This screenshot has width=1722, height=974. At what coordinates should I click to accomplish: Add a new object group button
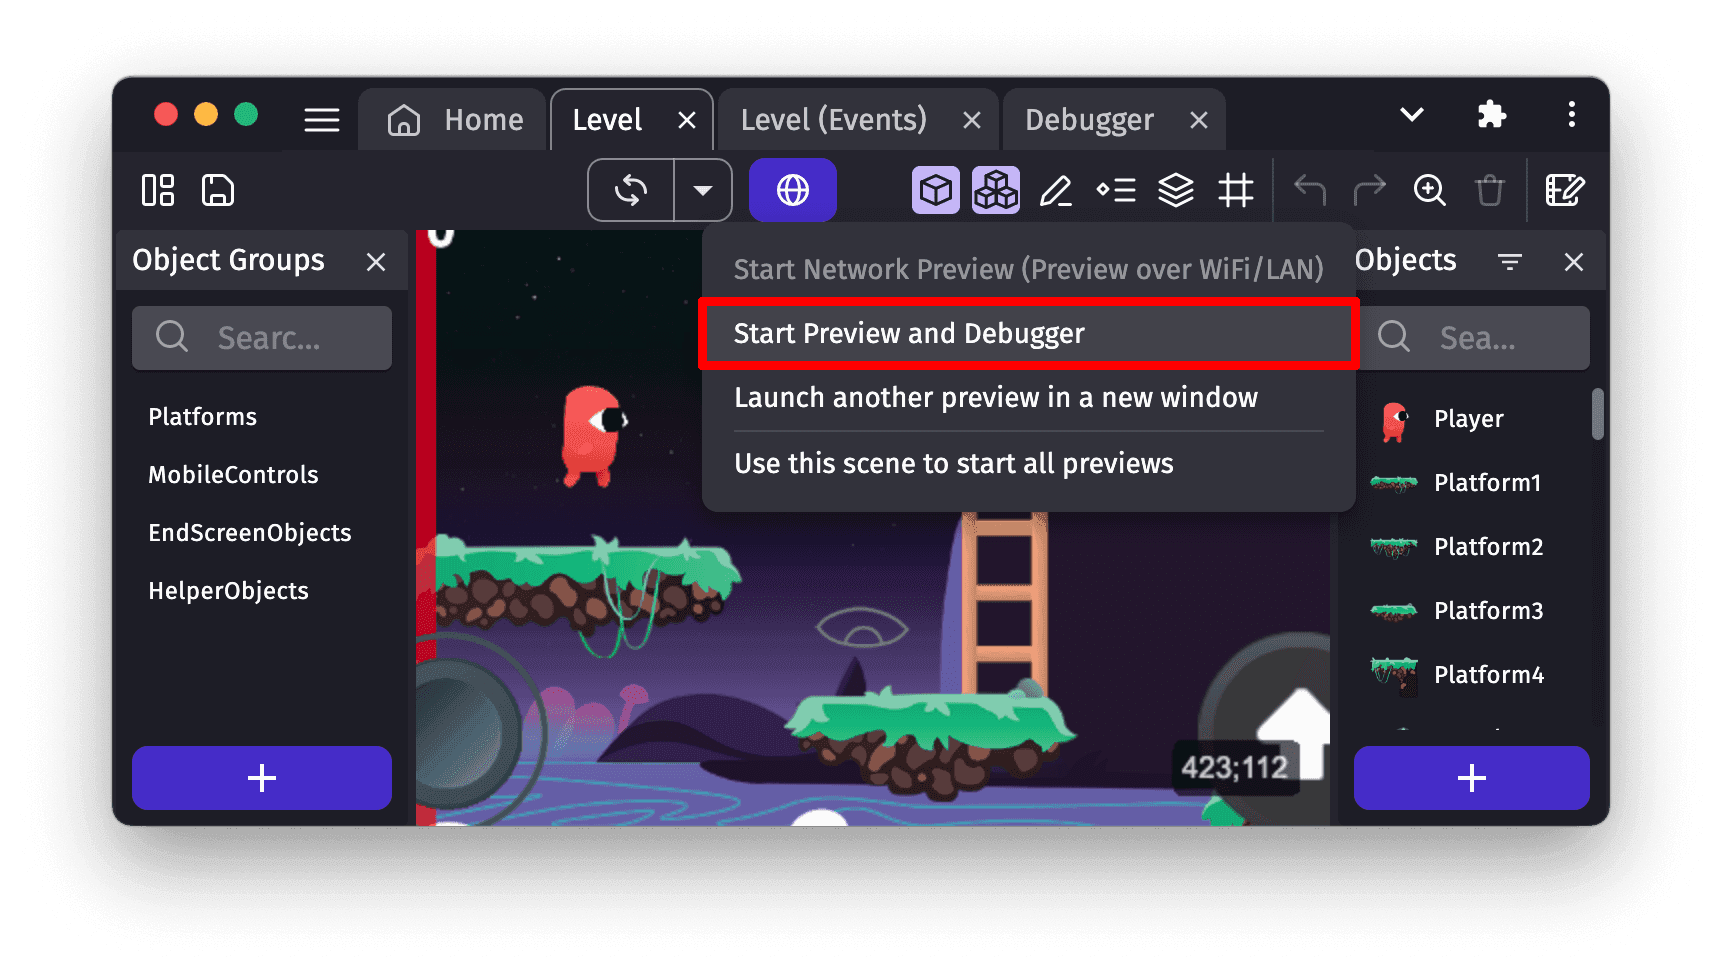click(x=262, y=778)
